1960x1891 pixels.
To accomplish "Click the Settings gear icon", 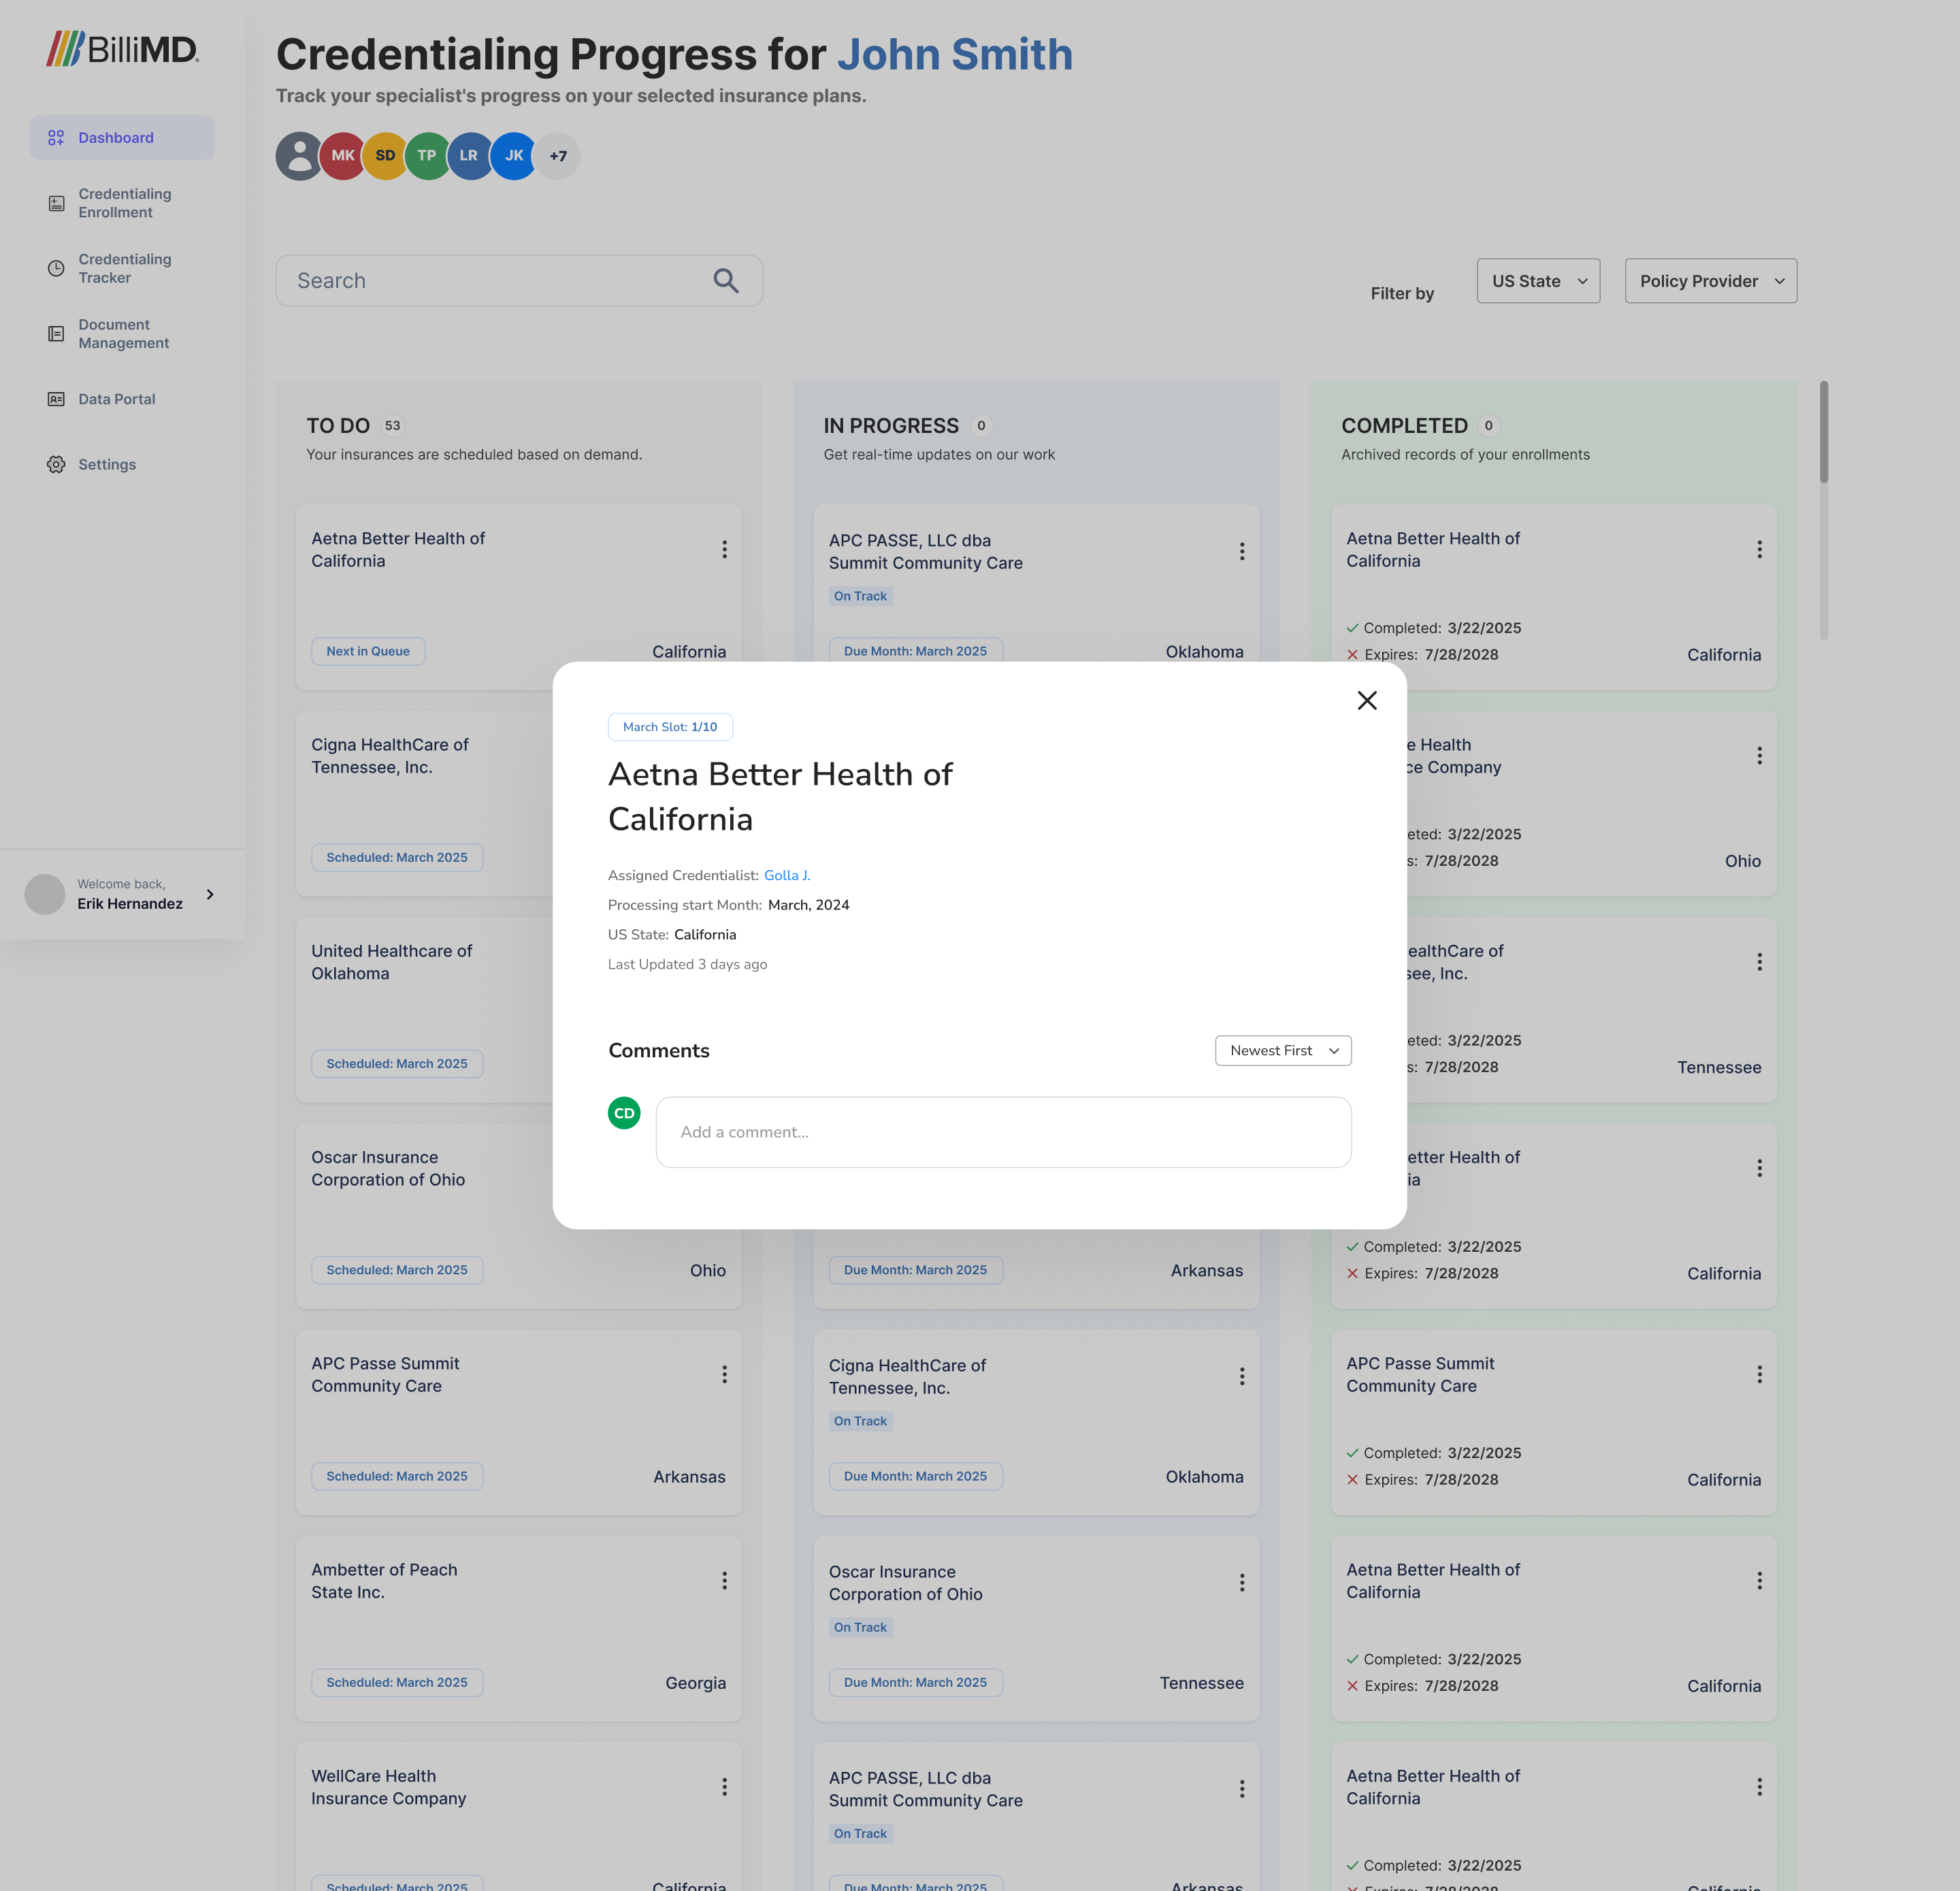I will coord(56,464).
